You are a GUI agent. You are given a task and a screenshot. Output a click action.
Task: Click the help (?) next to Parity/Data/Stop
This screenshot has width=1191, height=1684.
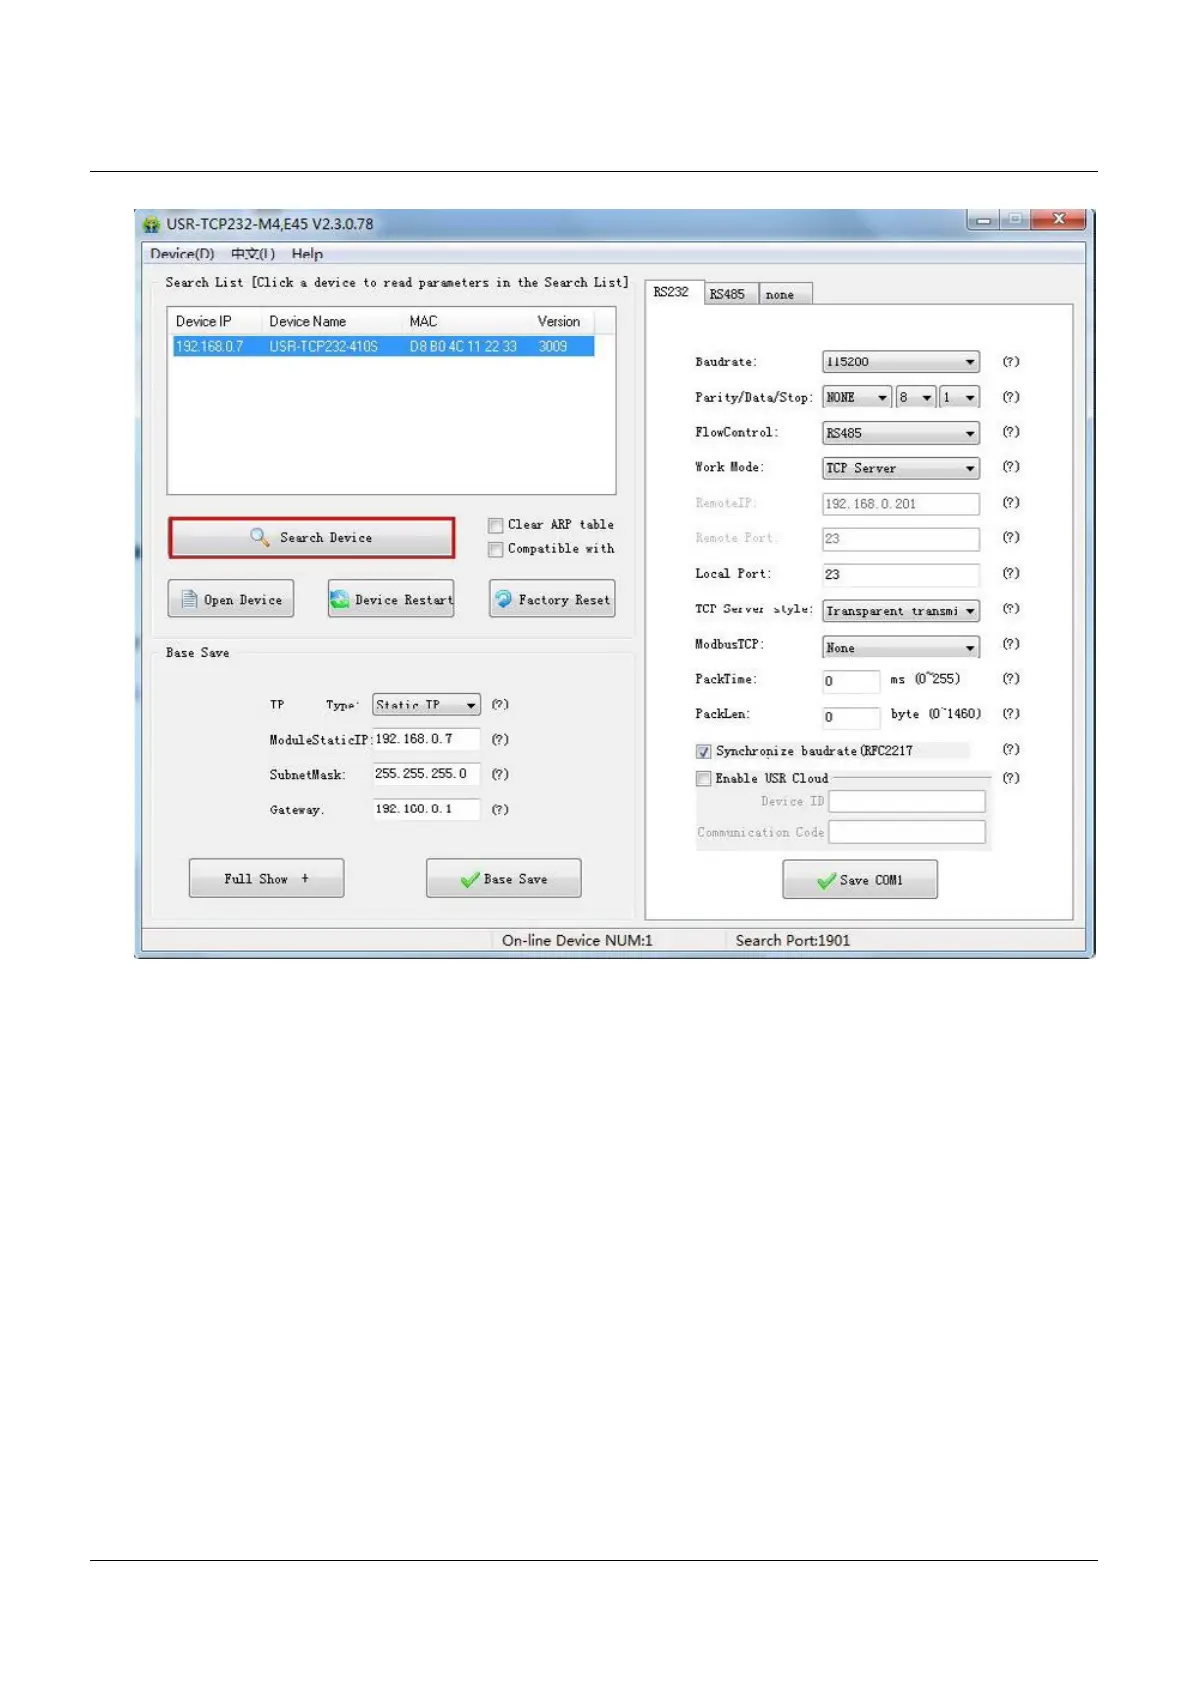[1011, 397]
